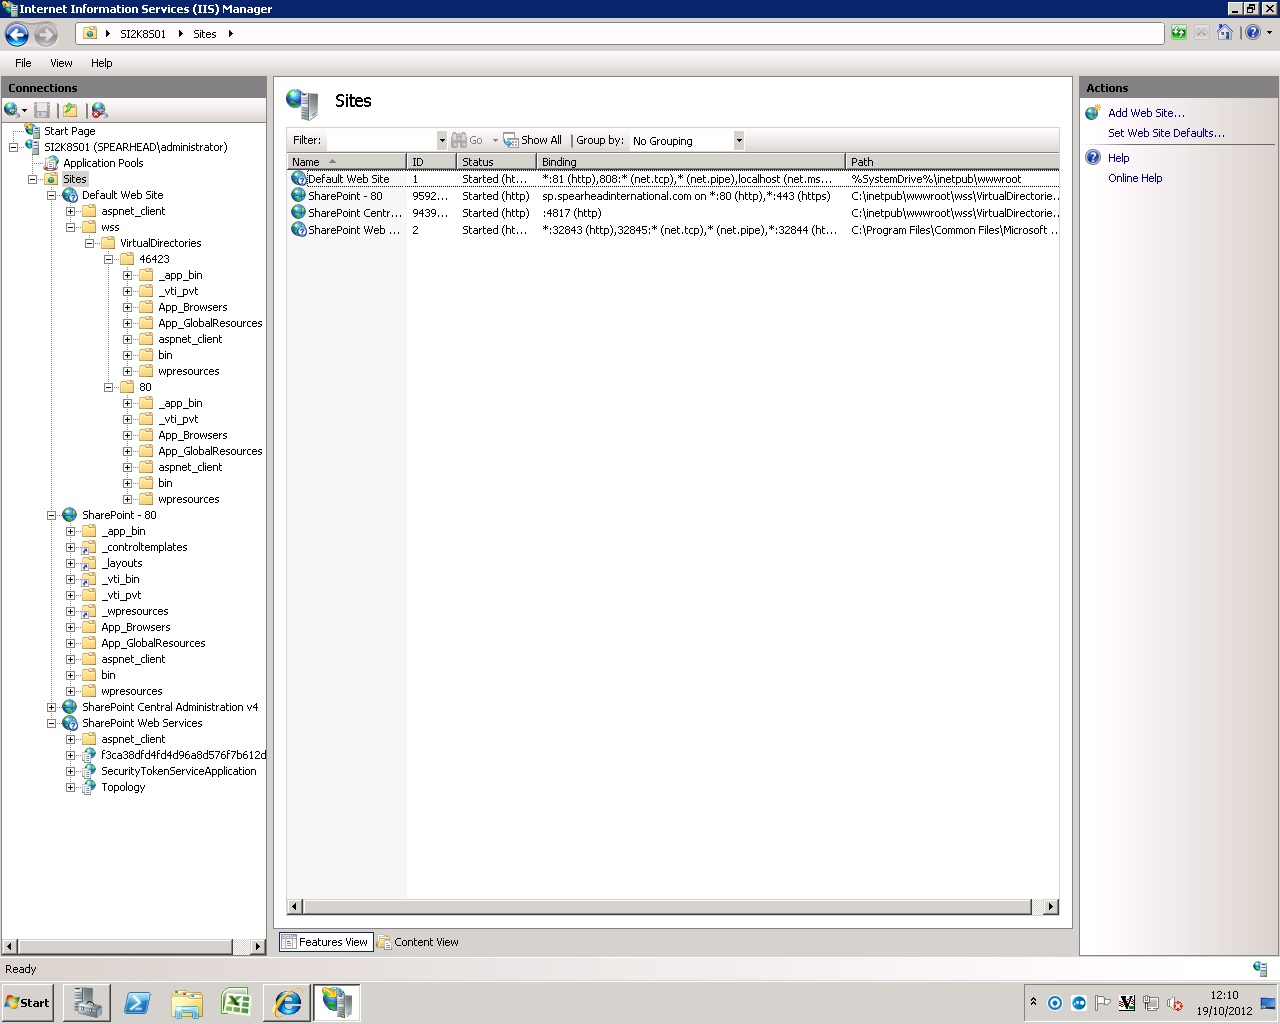This screenshot has width=1280, height=1024.
Task: Expand the SharePoint Web Services tree node
Action: (52, 722)
